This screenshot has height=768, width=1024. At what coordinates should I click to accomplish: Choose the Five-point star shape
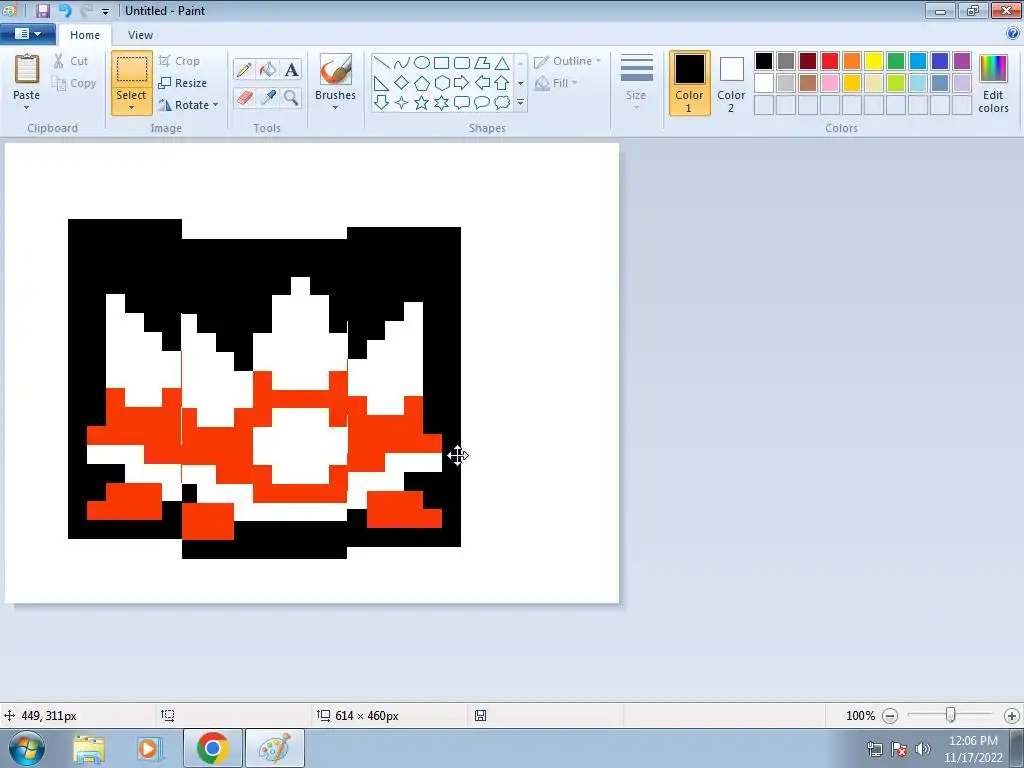click(422, 103)
